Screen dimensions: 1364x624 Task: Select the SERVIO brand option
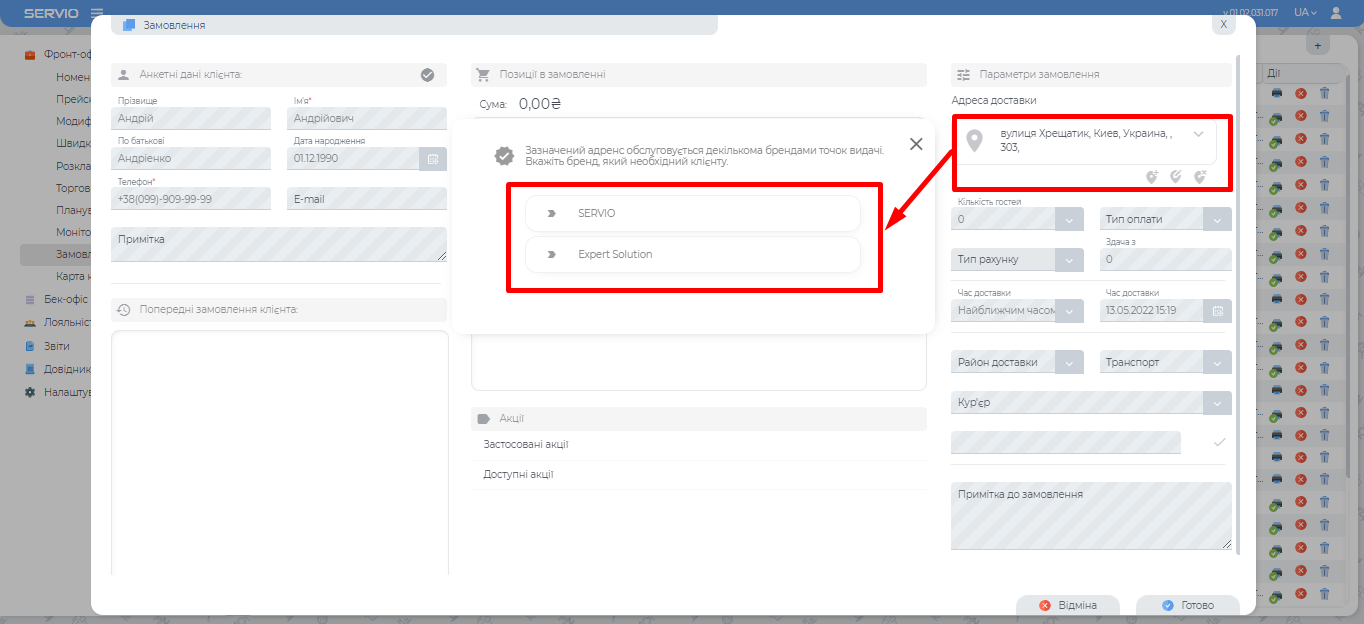point(692,214)
